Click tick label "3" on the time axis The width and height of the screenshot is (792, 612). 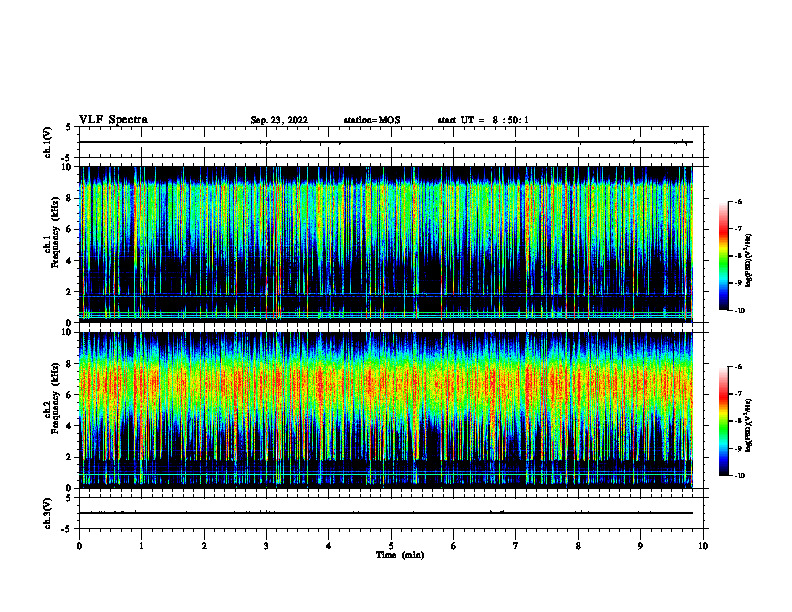[x=266, y=546]
